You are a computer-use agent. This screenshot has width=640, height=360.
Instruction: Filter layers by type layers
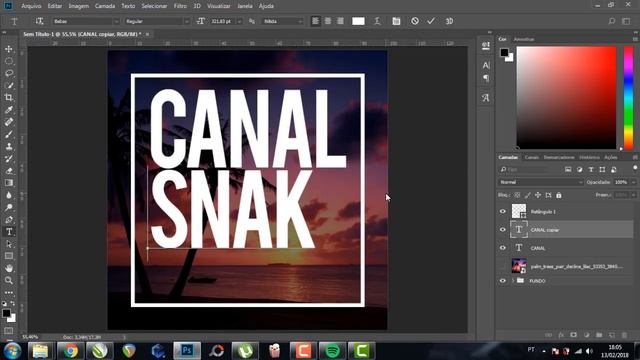591,169
